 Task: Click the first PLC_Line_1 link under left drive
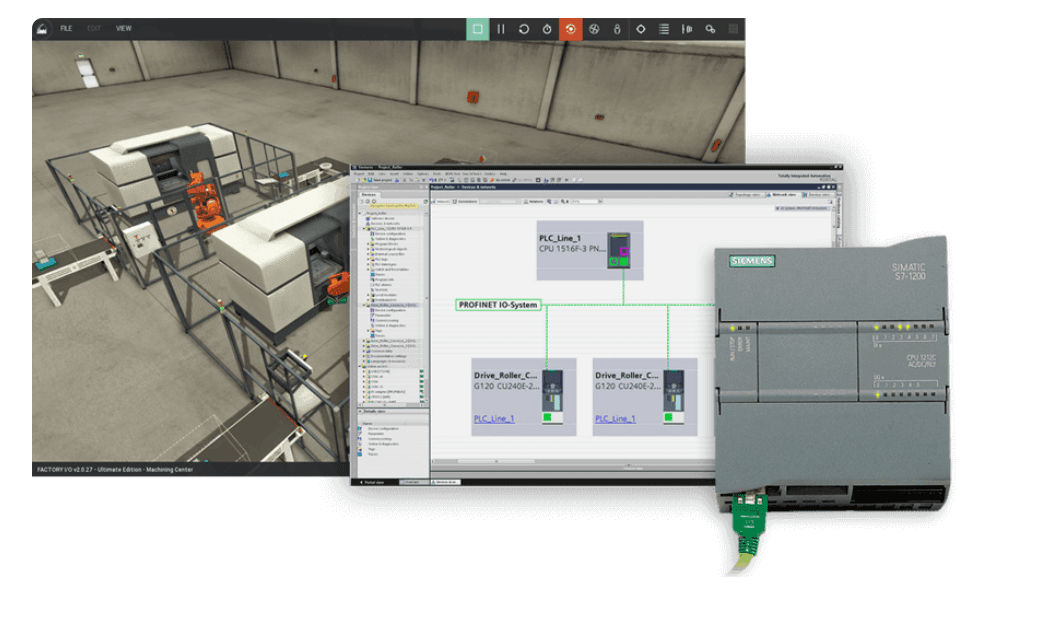coord(494,418)
